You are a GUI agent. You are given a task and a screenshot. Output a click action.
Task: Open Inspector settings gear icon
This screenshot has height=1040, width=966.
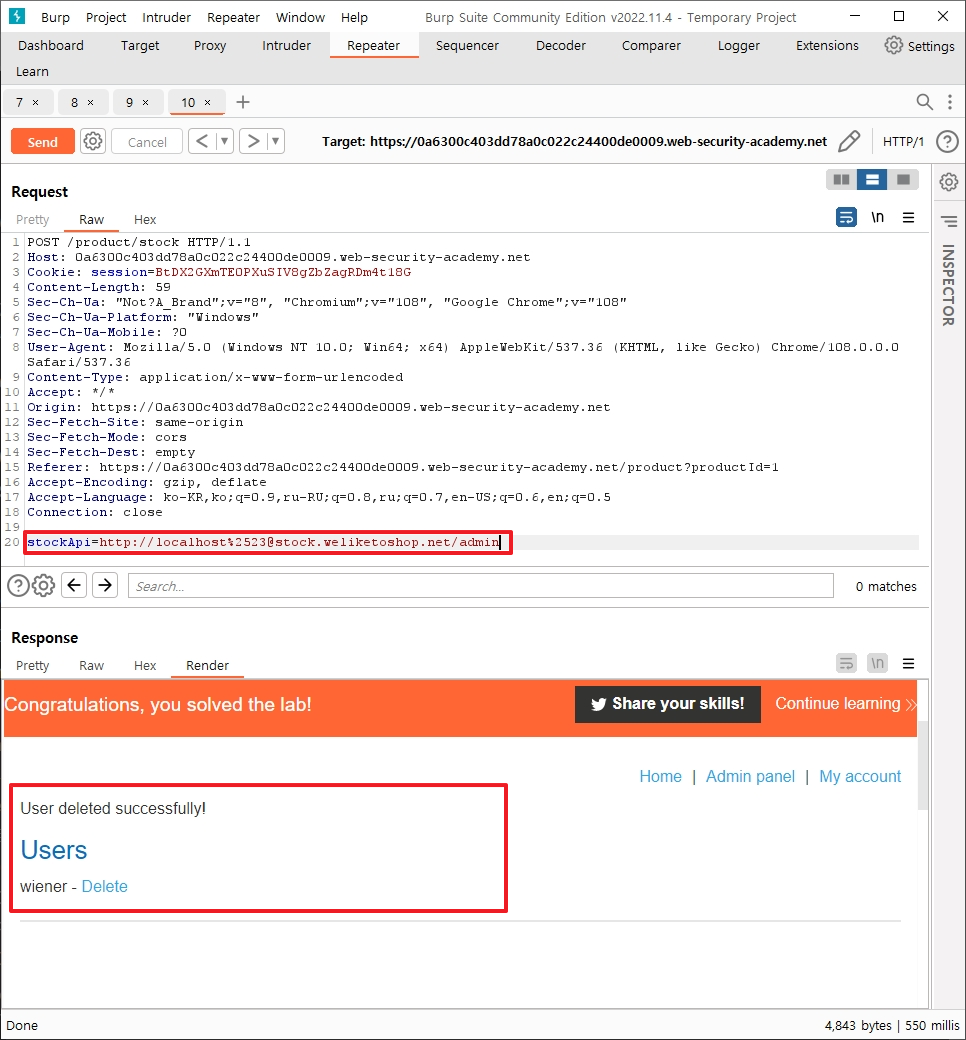point(949,182)
